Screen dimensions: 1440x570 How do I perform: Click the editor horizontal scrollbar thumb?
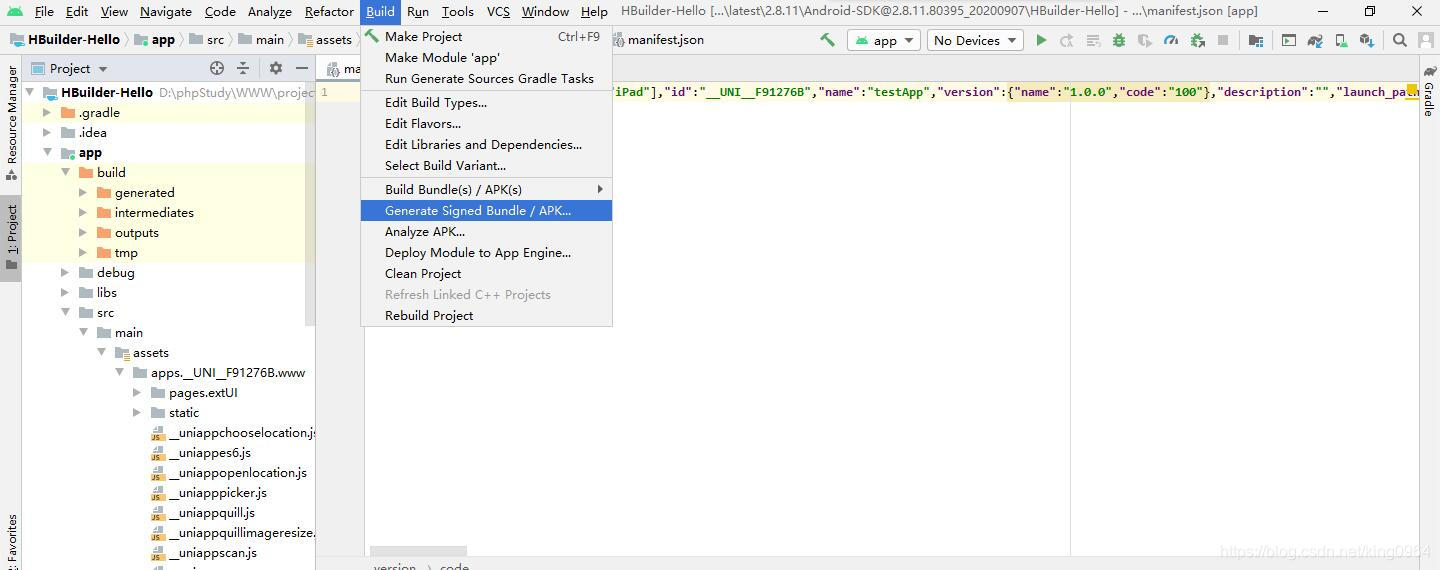click(x=418, y=551)
